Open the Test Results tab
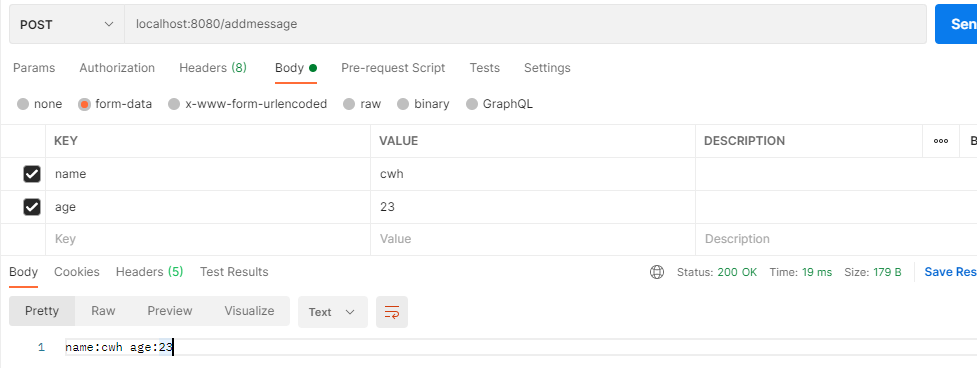 (234, 272)
